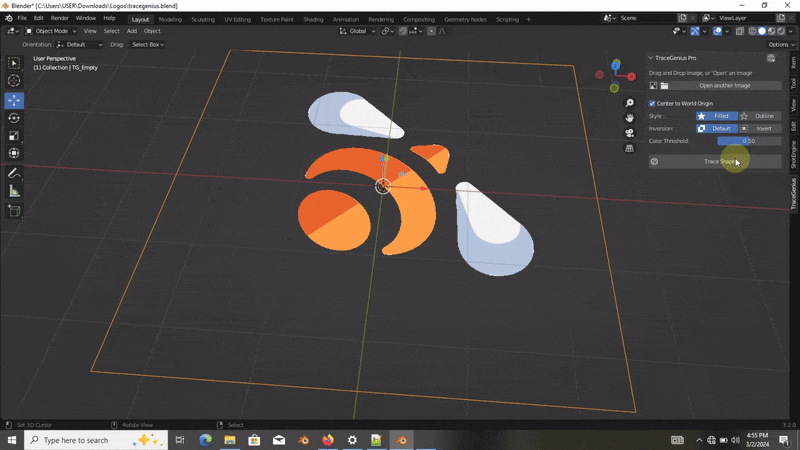800x450 pixels.
Task: Toggle proportional editing in header
Action: click(432, 31)
